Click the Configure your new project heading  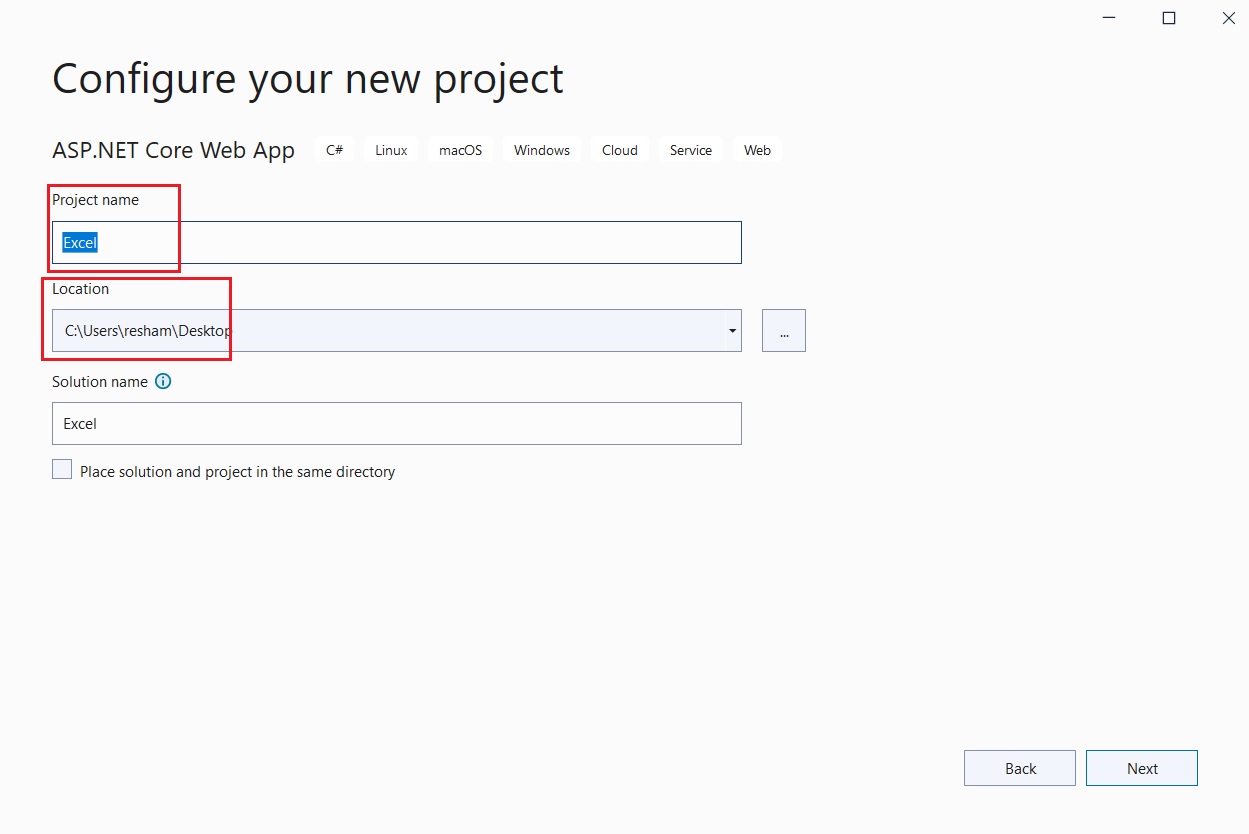tap(308, 79)
